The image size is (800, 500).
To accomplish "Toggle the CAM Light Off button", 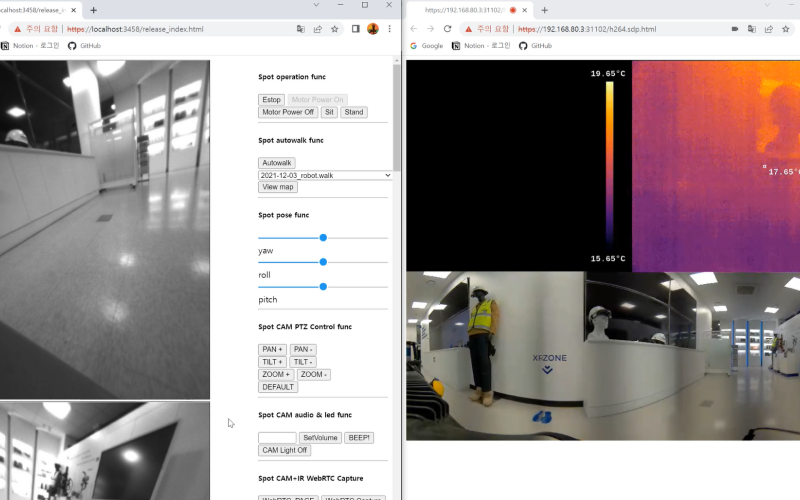I will (284, 451).
